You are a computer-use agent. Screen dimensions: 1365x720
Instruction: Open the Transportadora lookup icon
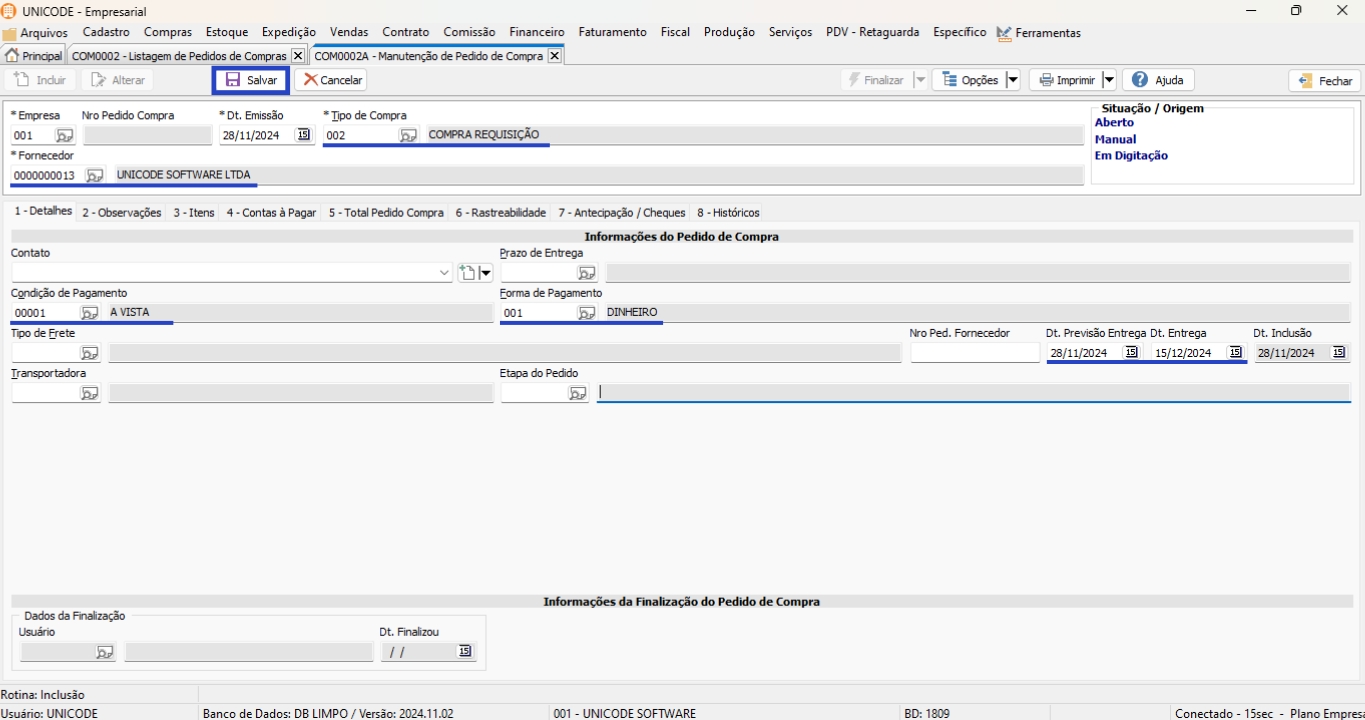pyautogui.click(x=90, y=393)
